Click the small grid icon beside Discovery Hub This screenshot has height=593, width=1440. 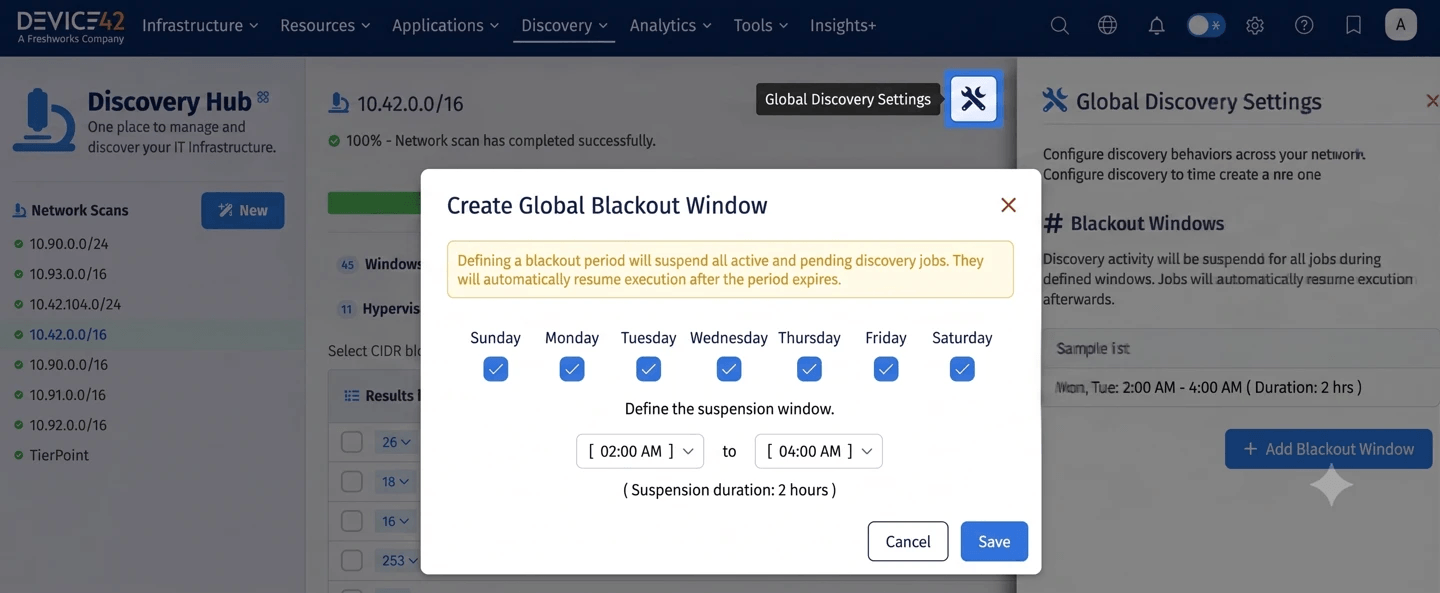[263, 97]
